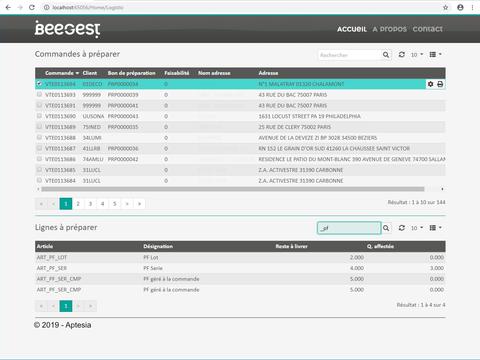Open the browser profile account icon

460,7
